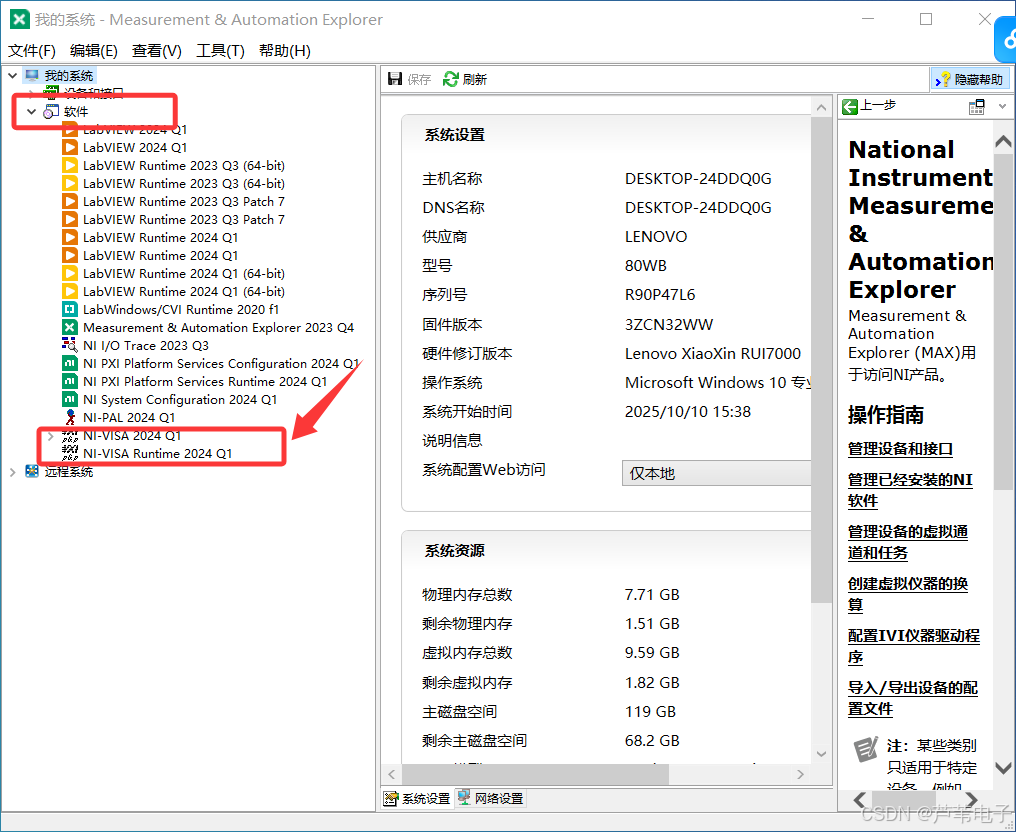Click the 供应商 value LENOVO
Viewport: 1016px width, 832px height.
(656, 237)
